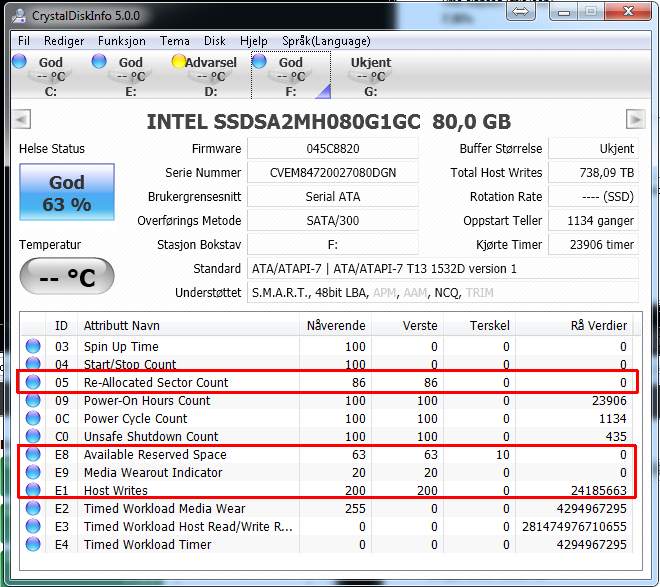Click the blue status orb for disk F:
Viewport: 660px width, 587px height.
click(x=259, y=61)
